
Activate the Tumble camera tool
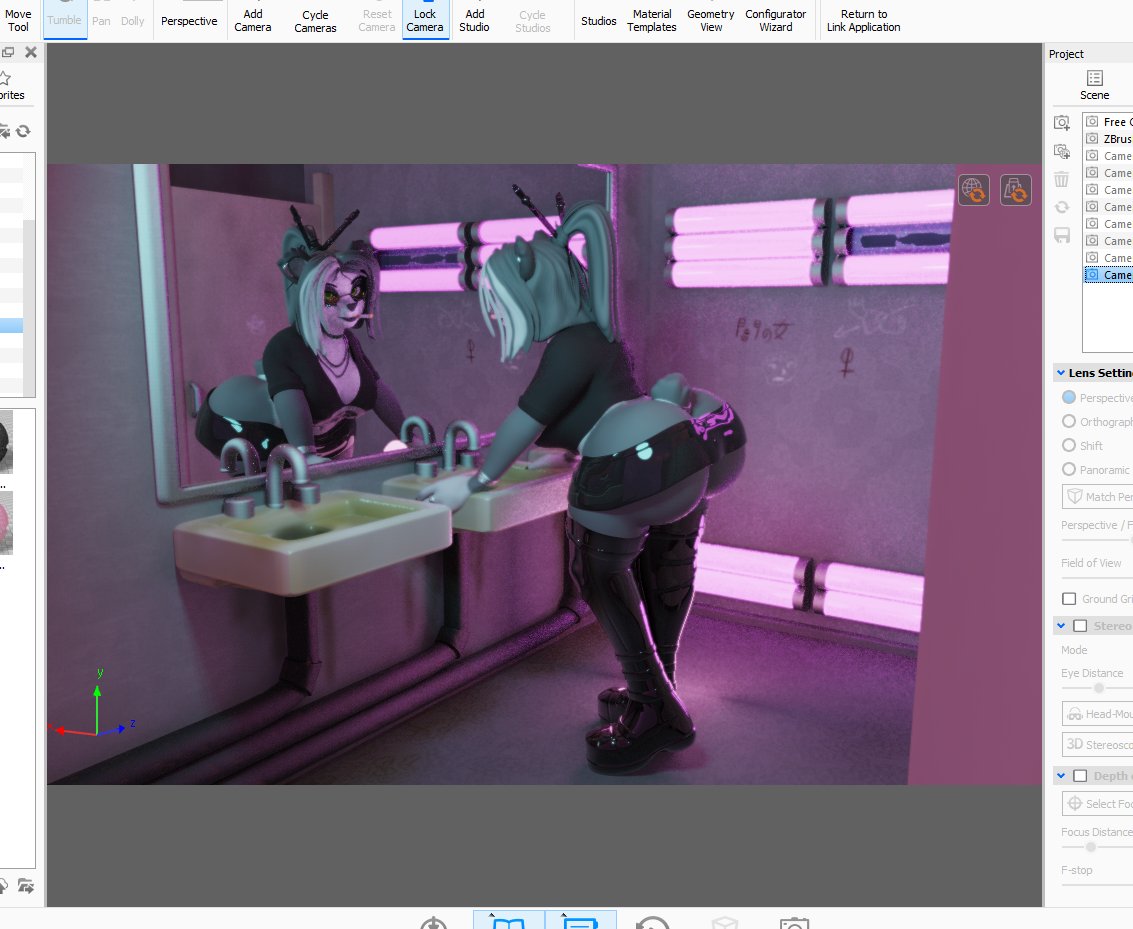point(64,19)
